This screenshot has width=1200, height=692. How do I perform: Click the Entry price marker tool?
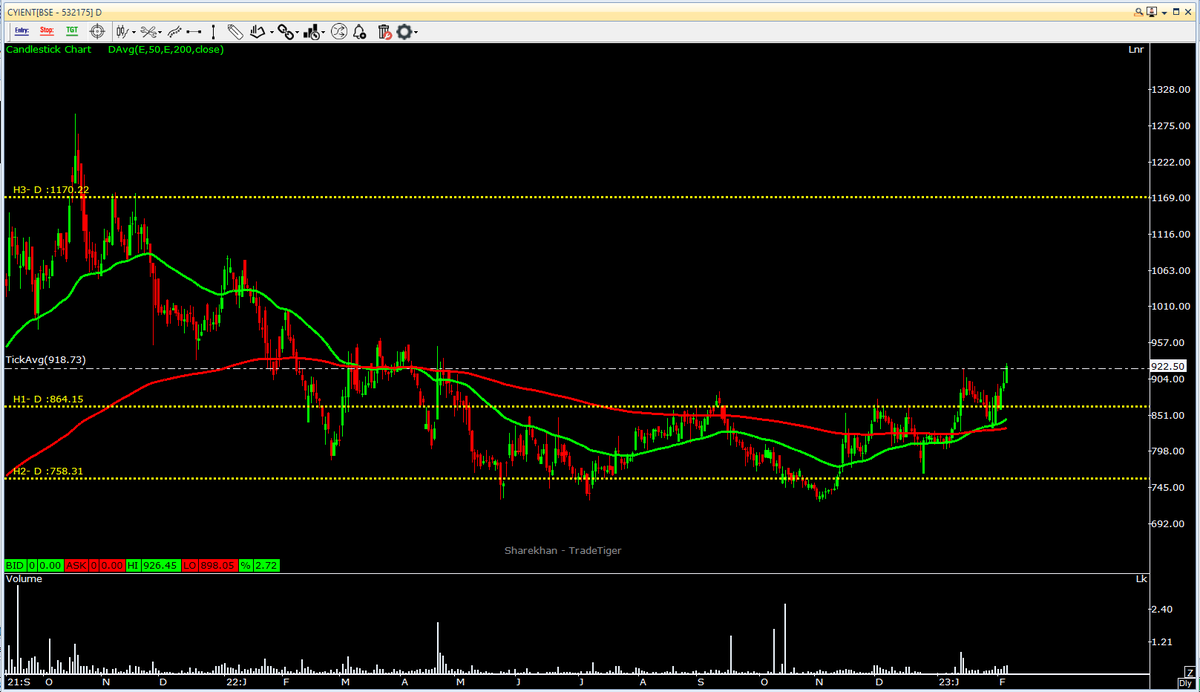[x=22, y=31]
